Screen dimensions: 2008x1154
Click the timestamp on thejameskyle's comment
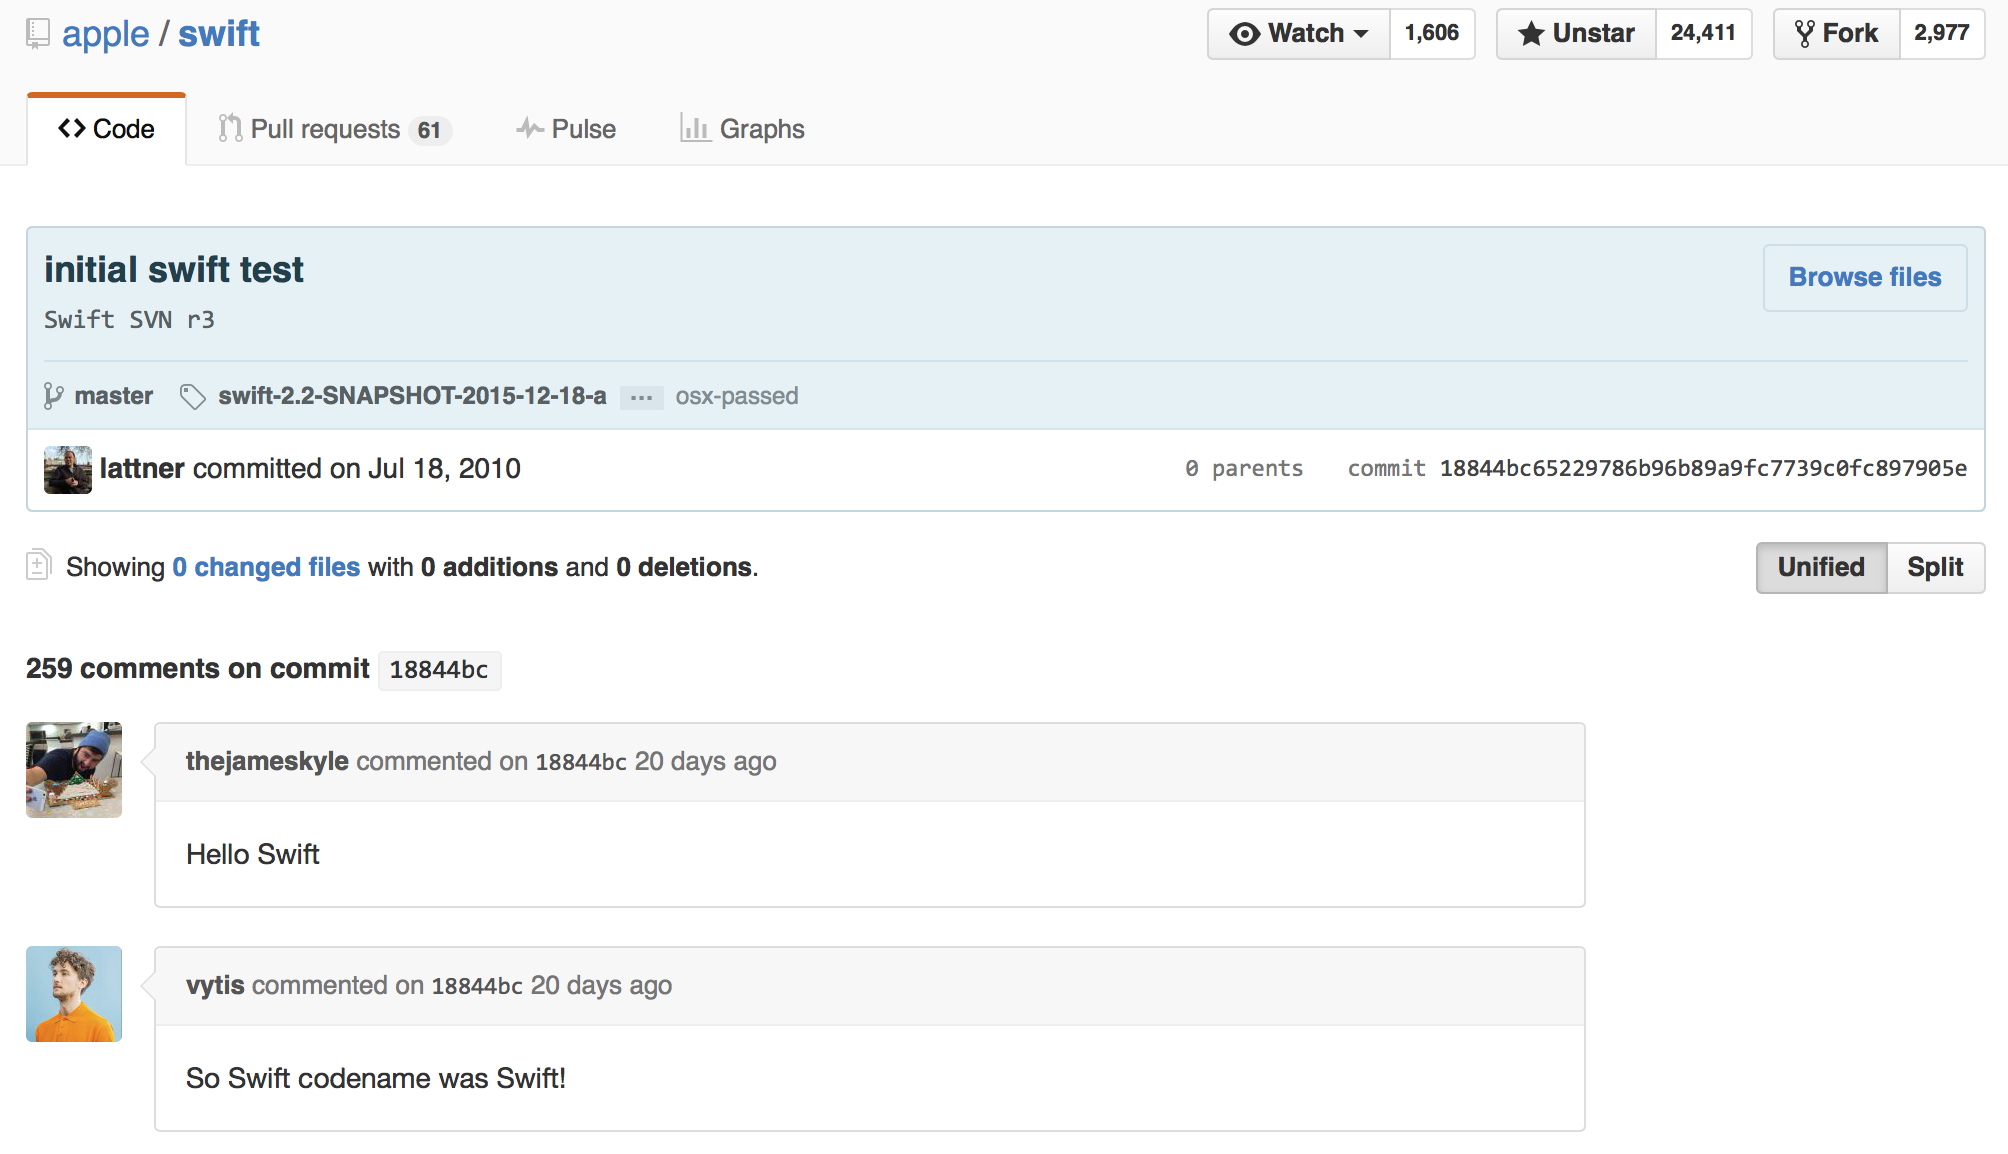pos(705,761)
